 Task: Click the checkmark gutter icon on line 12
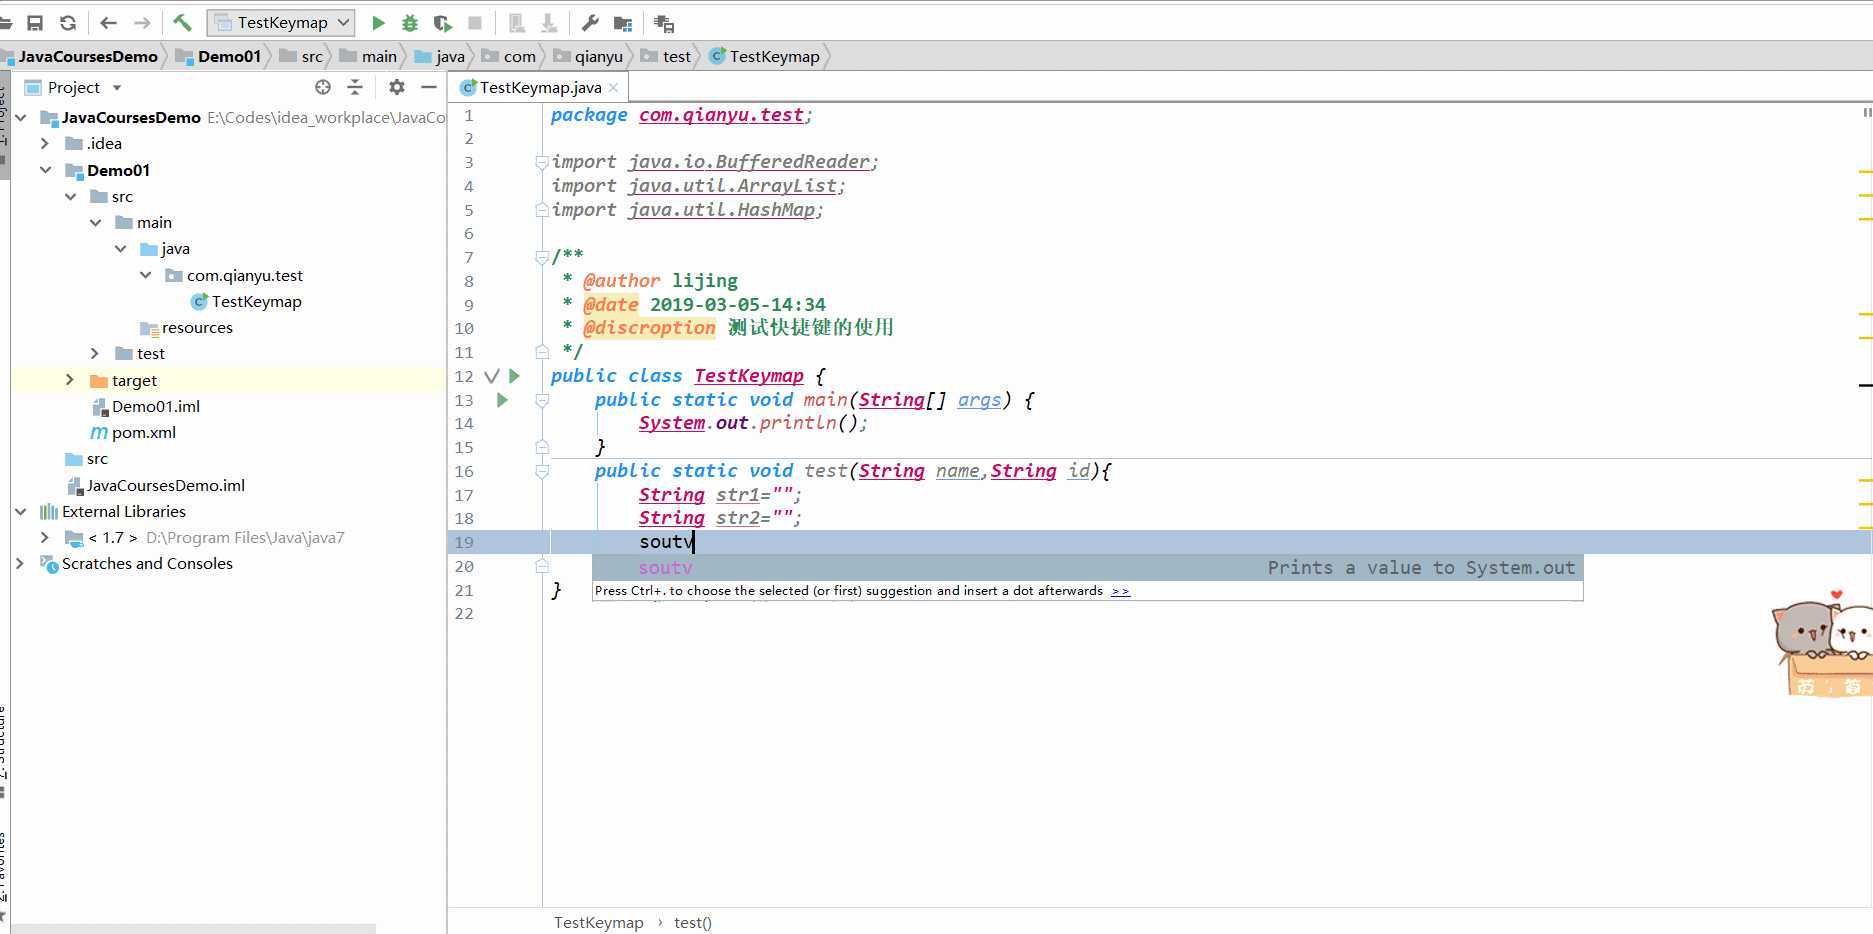click(x=491, y=376)
